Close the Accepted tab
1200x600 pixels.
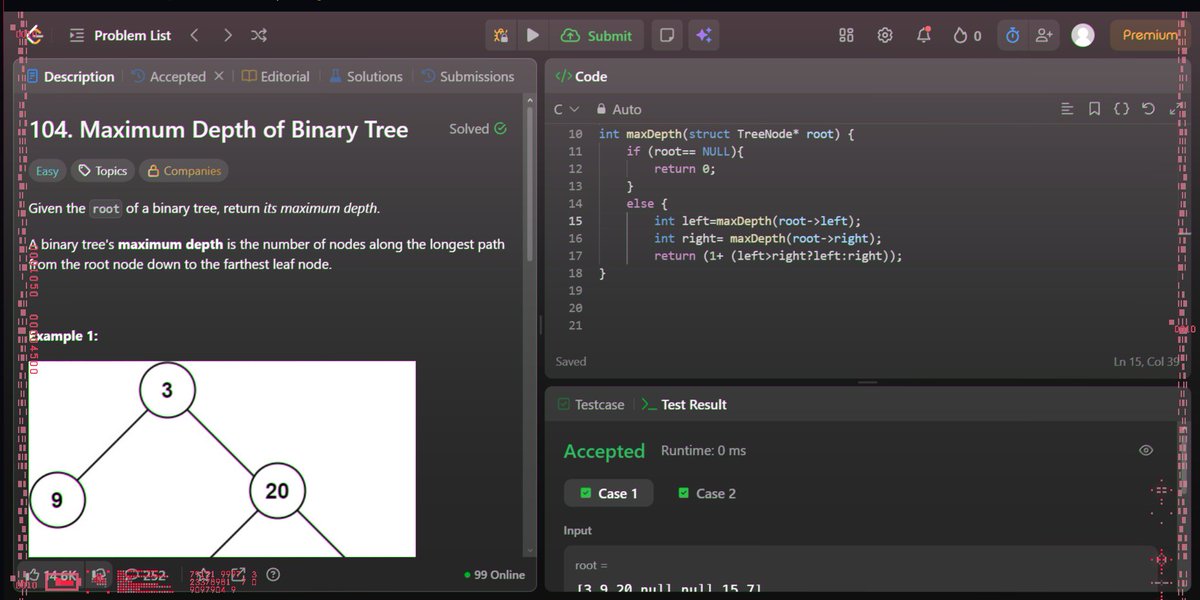[x=219, y=77]
